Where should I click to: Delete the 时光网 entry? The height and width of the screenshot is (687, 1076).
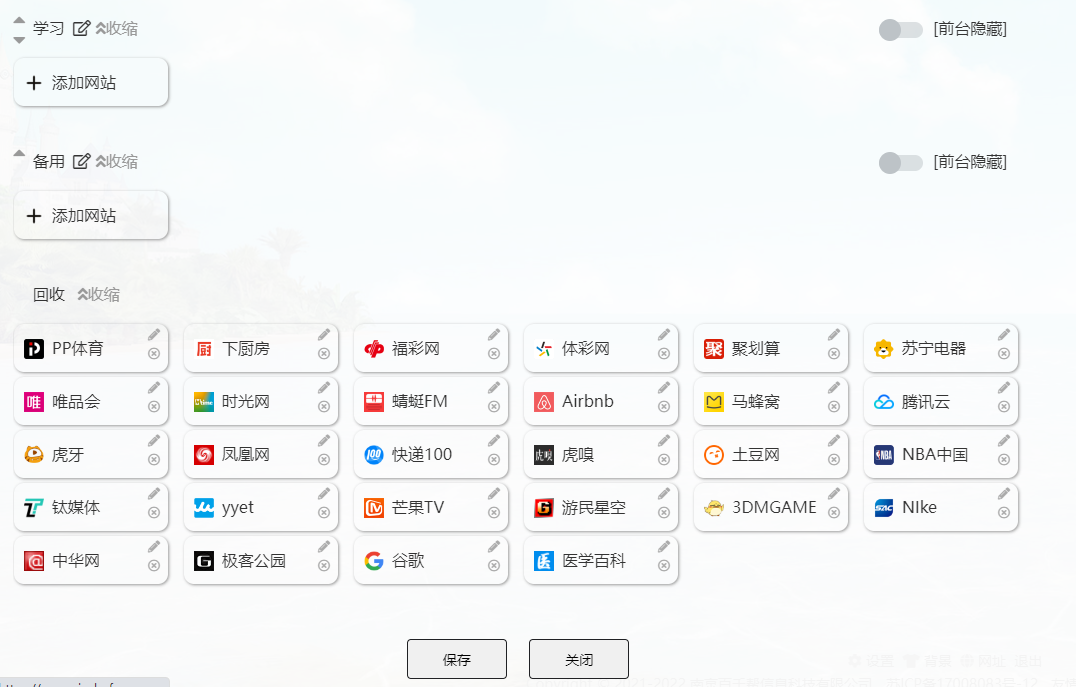tap(324, 406)
